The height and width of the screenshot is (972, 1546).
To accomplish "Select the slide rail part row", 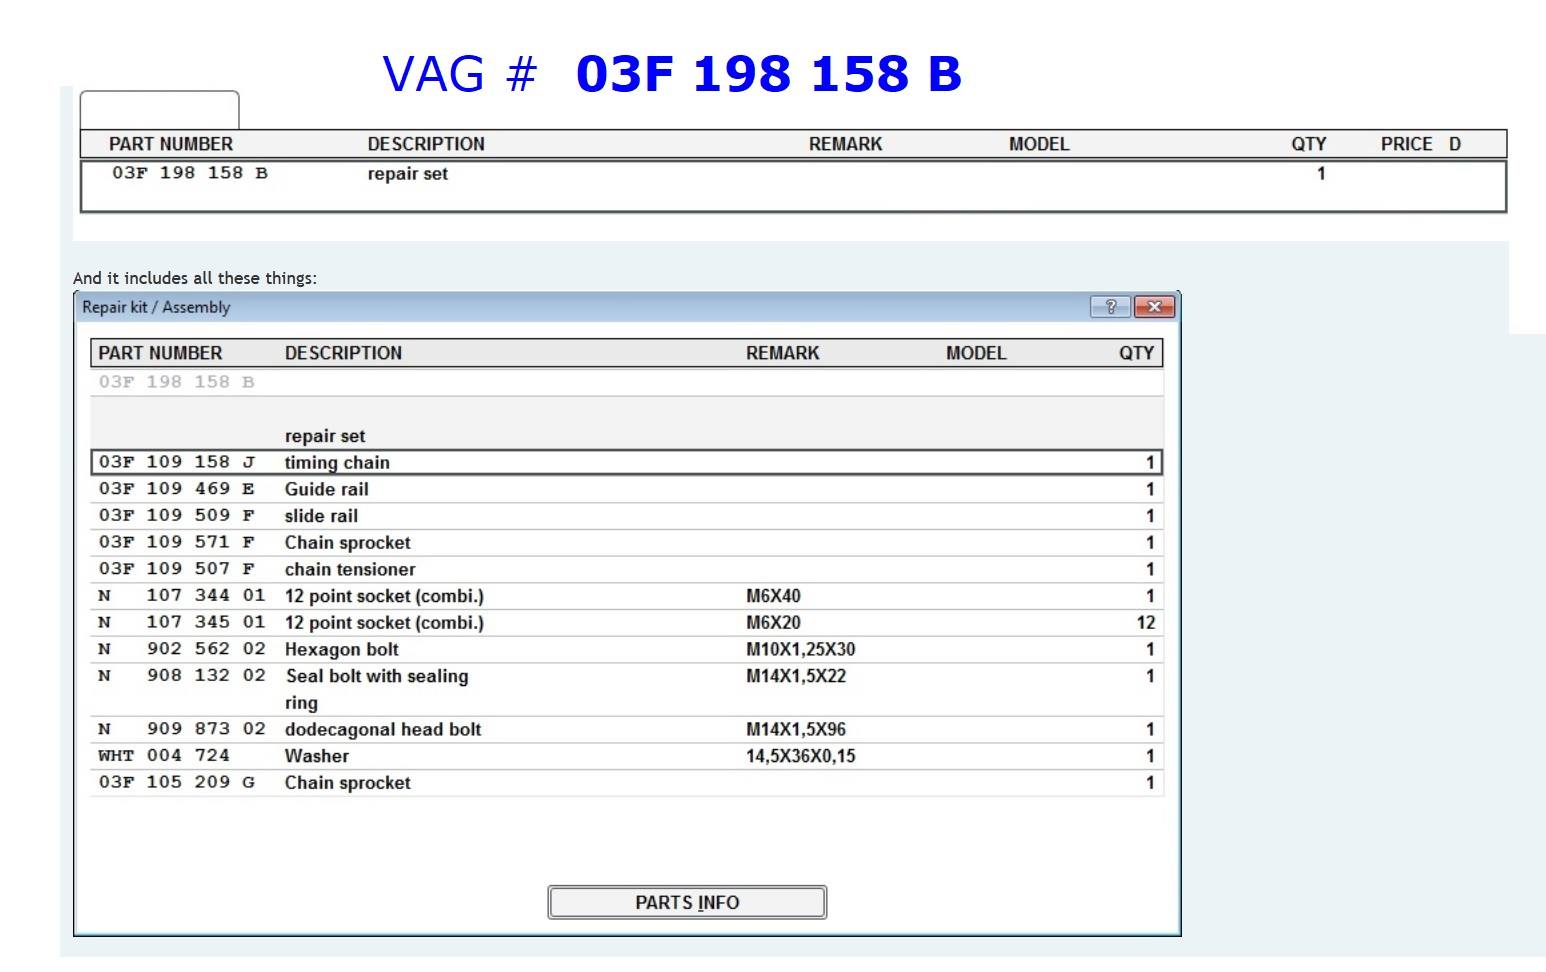I will pos(626,516).
